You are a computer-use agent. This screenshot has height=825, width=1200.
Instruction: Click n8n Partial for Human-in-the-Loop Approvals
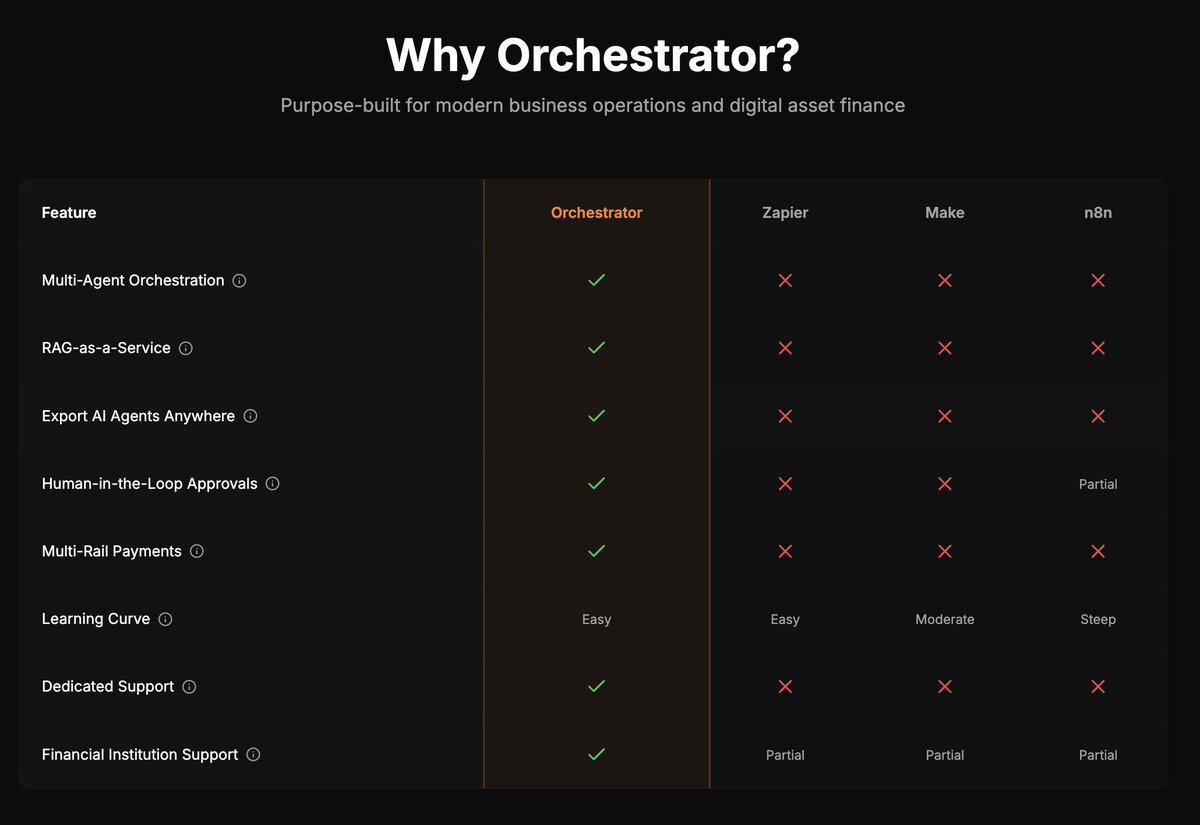pyautogui.click(x=1098, y=484)
